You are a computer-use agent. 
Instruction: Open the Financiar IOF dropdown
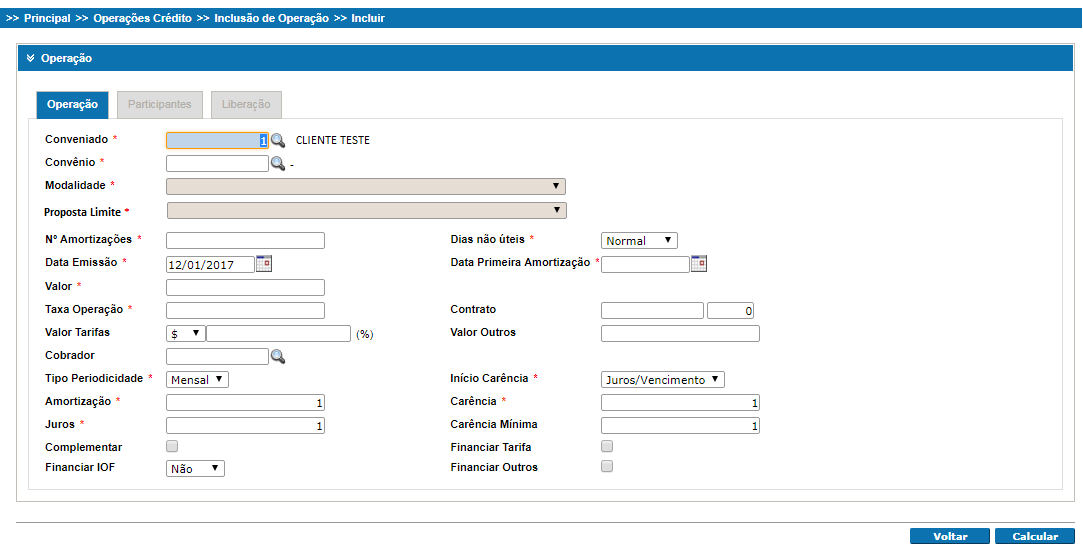tap(196, 468)
